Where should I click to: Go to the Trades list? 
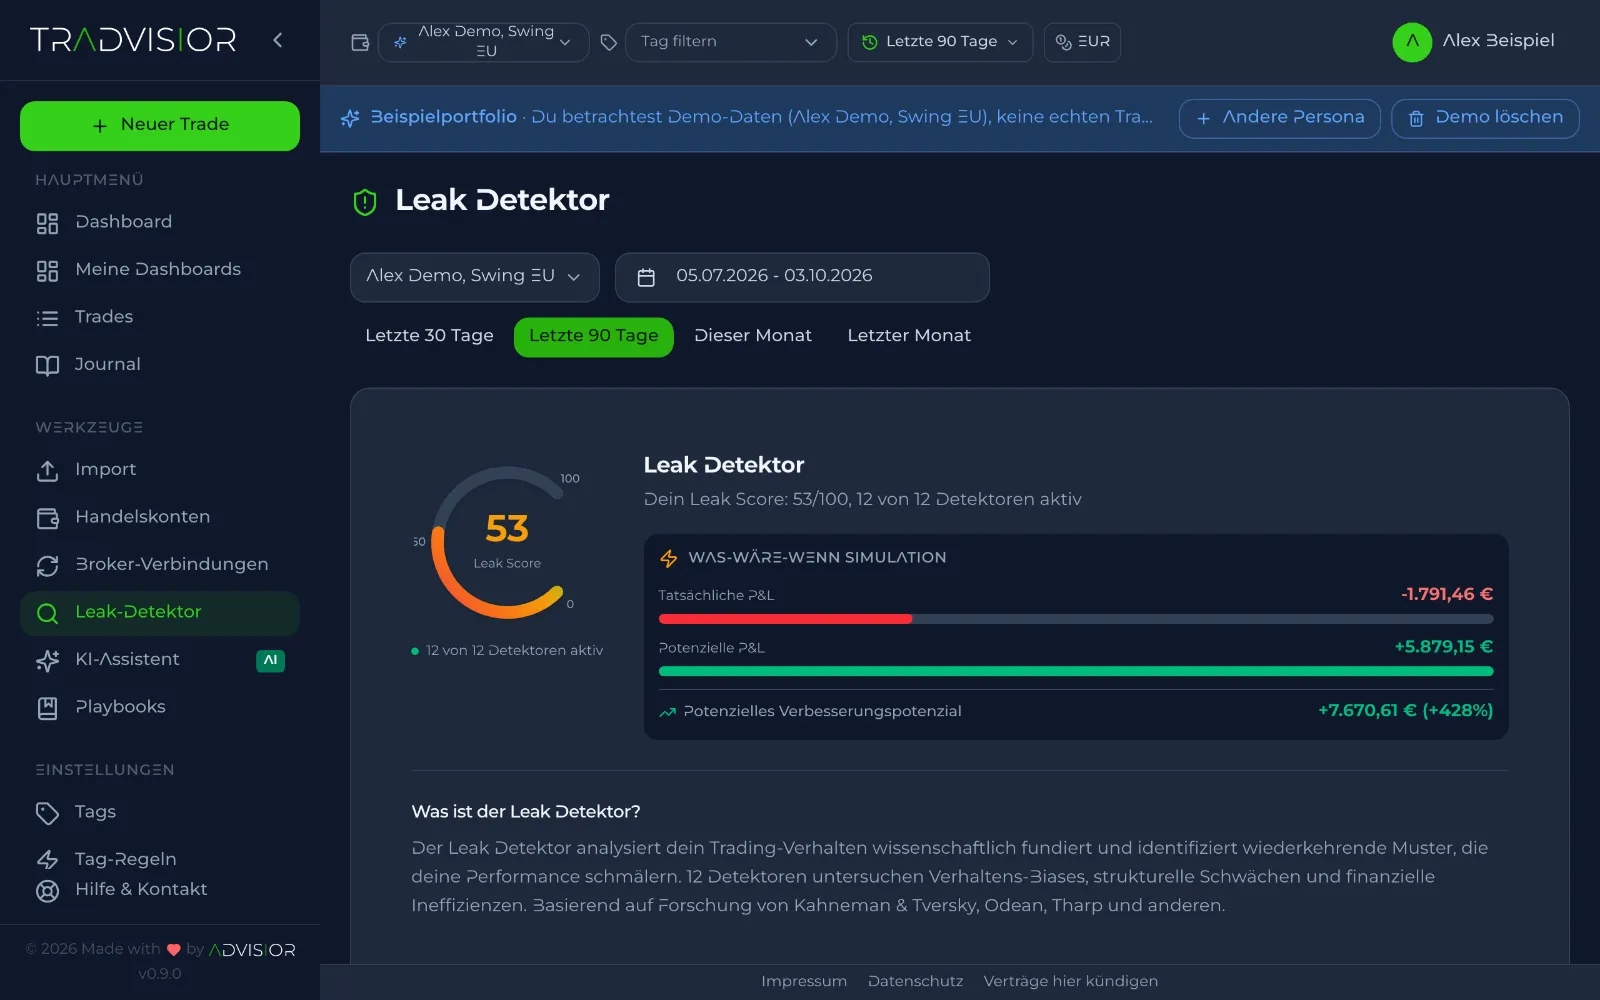[x=160, y=317]
